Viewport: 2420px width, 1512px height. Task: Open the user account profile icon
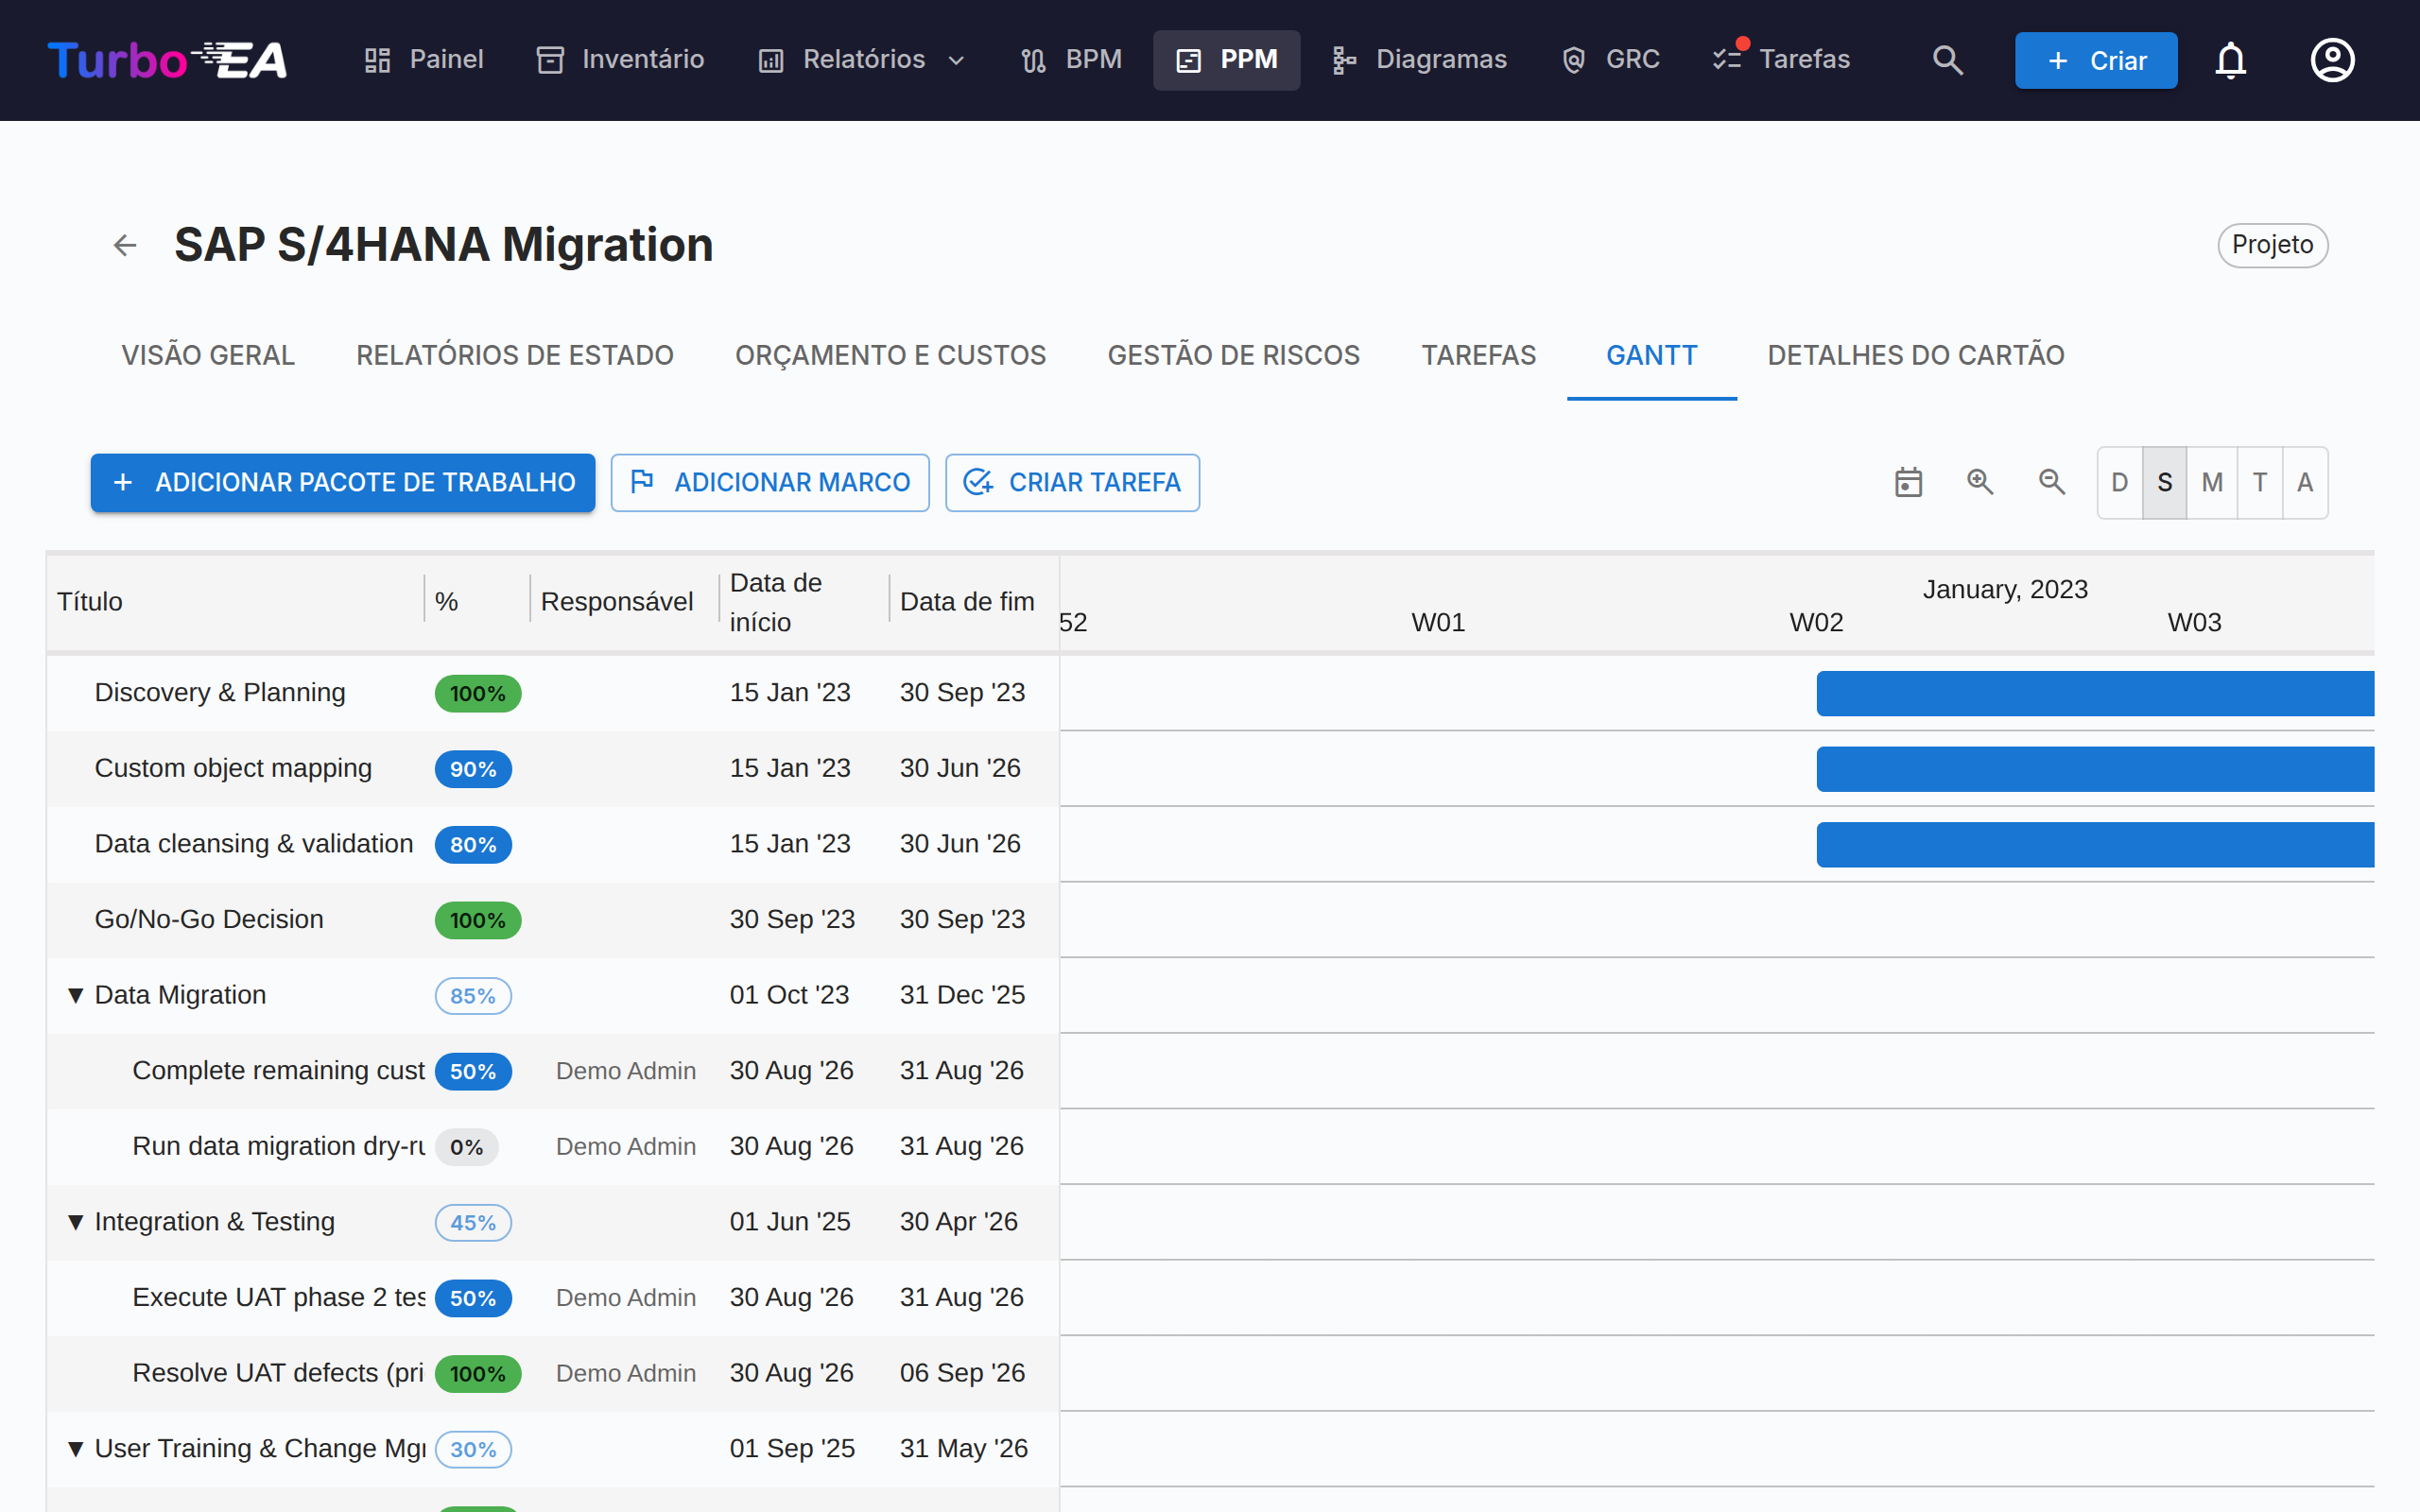pos(2332,60)
